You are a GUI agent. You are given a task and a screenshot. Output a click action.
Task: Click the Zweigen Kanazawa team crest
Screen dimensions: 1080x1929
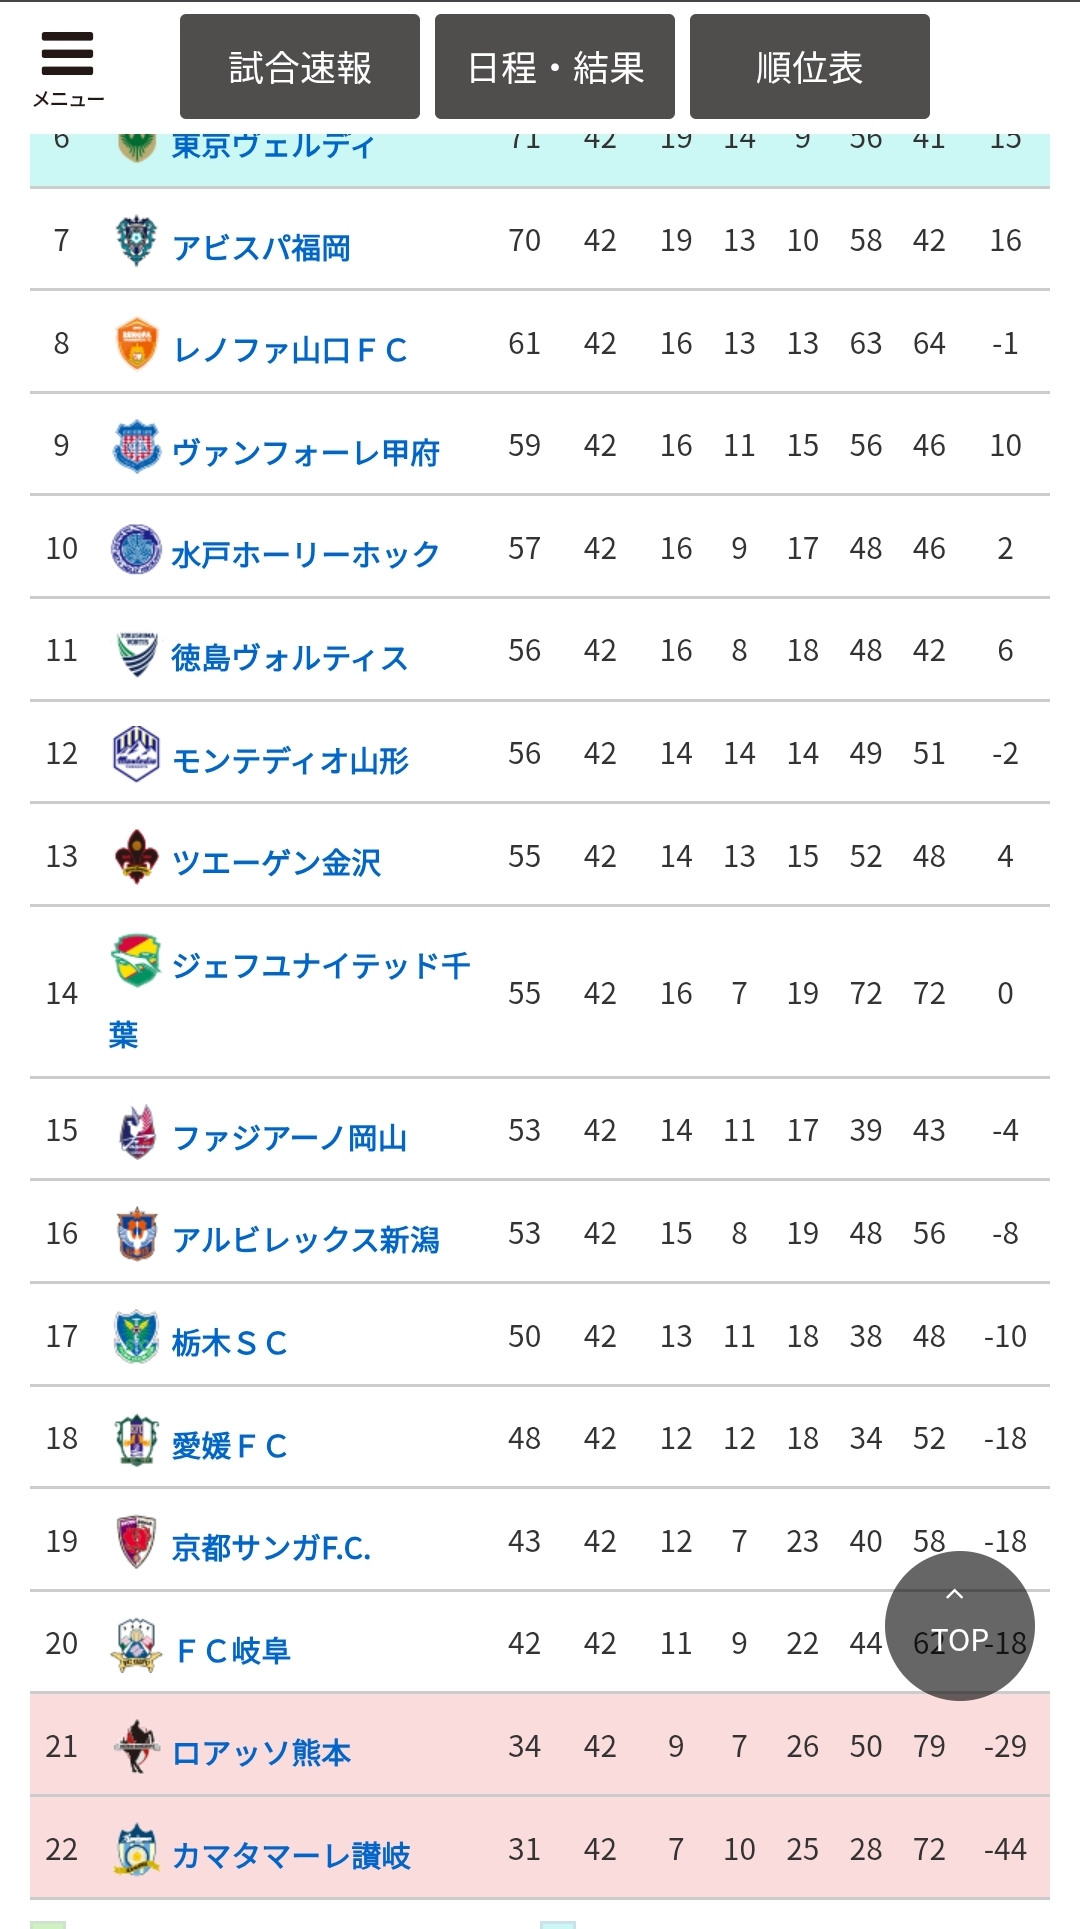coord(136,857)
